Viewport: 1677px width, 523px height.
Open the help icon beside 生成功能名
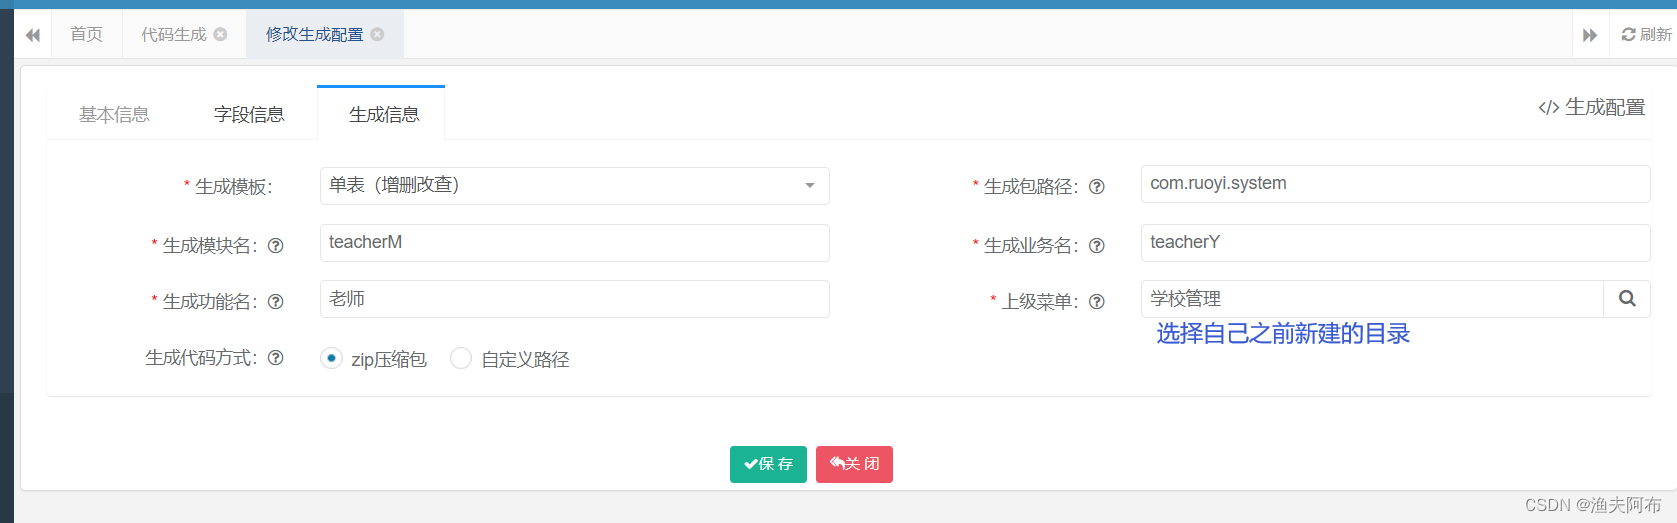click(x=276, y=302)
